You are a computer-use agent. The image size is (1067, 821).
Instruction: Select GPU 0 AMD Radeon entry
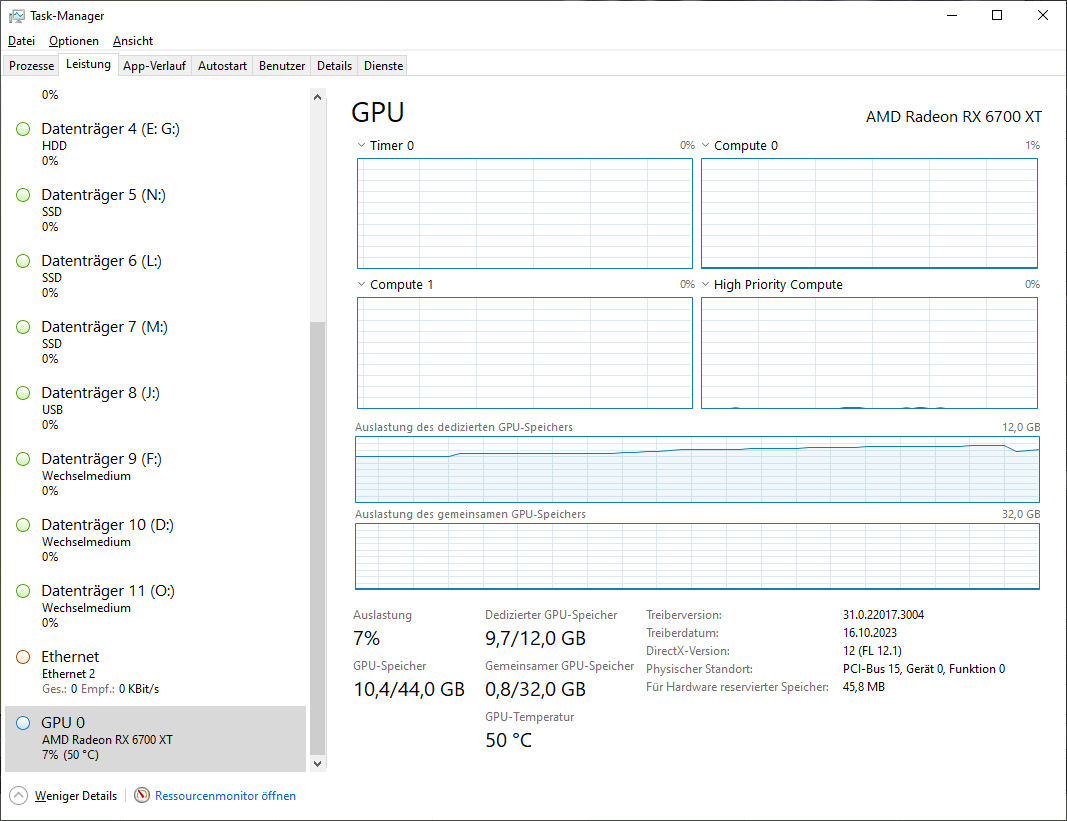point(156,739)
